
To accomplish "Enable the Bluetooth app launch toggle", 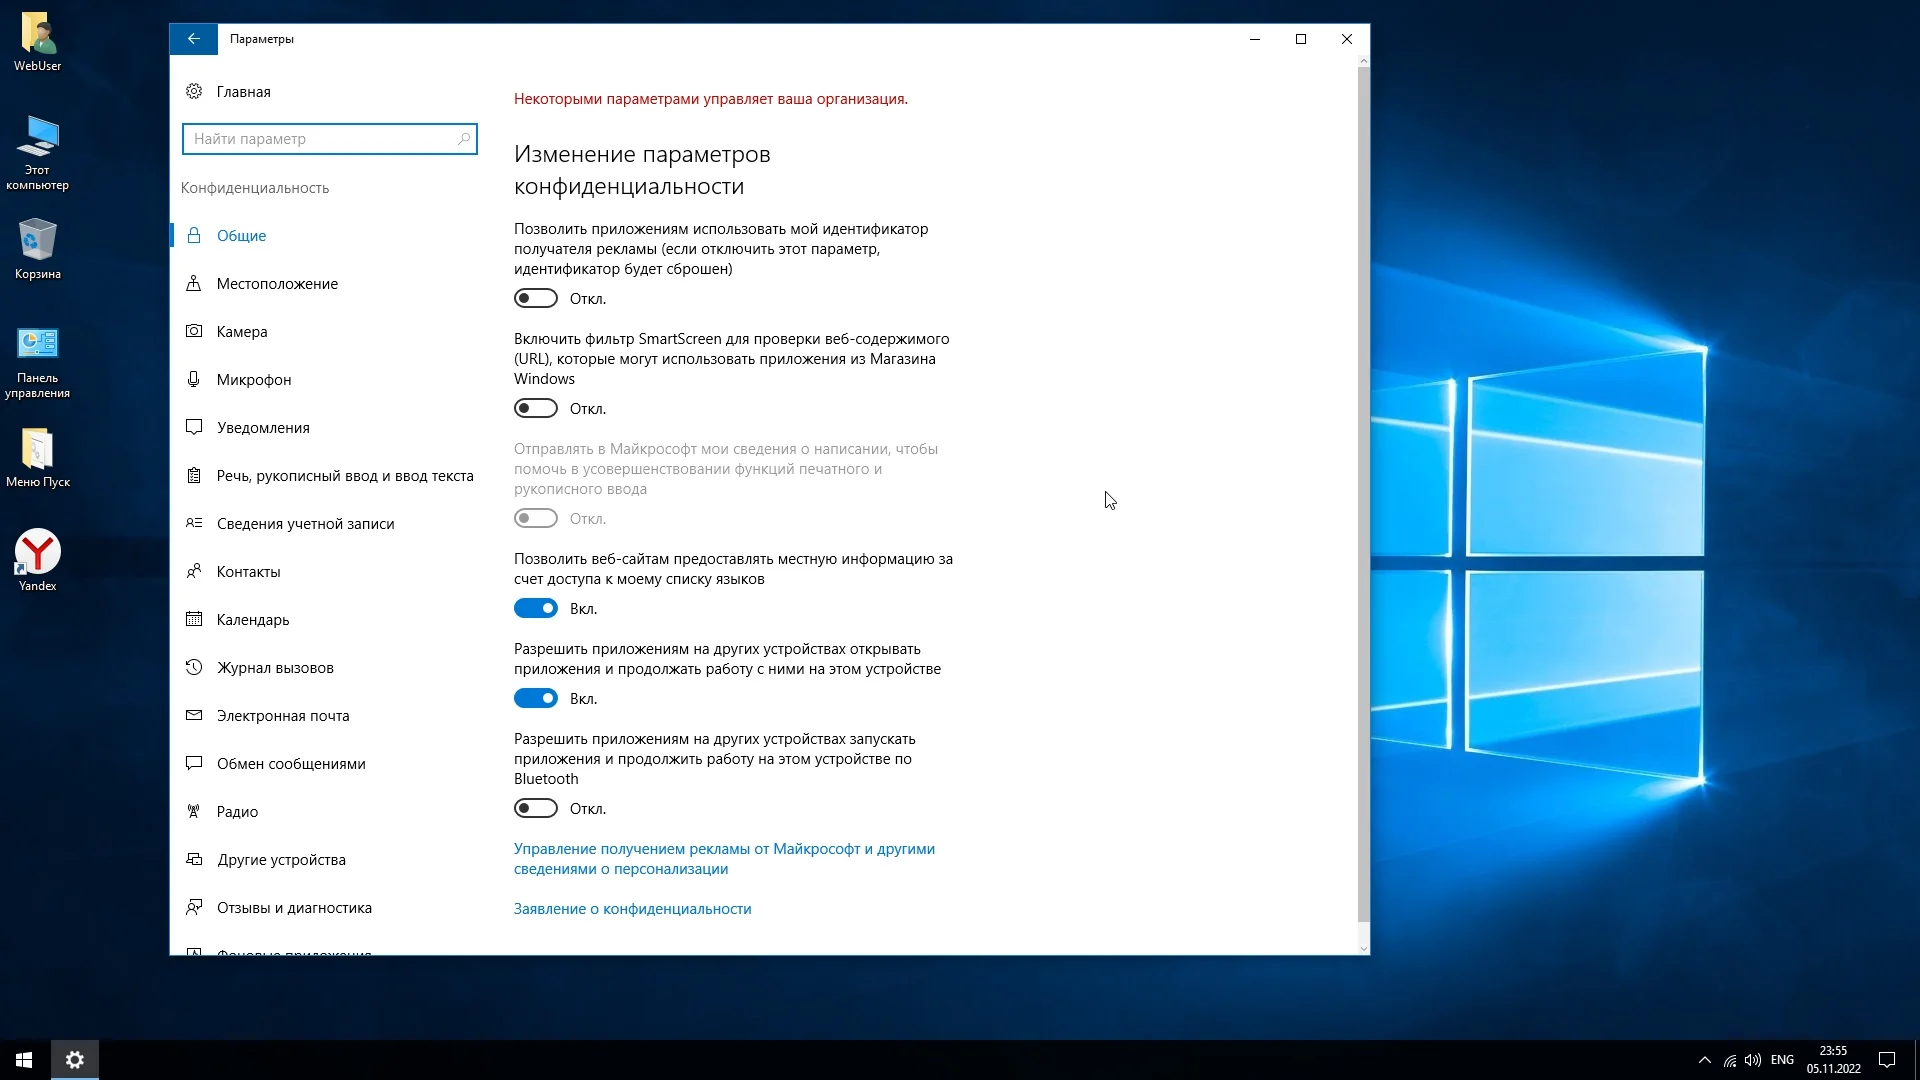I will (536, 808).
